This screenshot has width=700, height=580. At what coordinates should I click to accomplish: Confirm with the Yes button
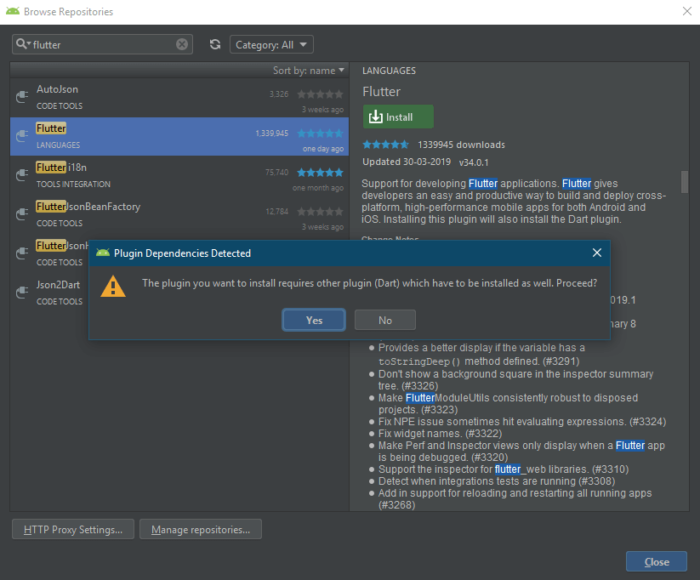click(x=313, y=320)
